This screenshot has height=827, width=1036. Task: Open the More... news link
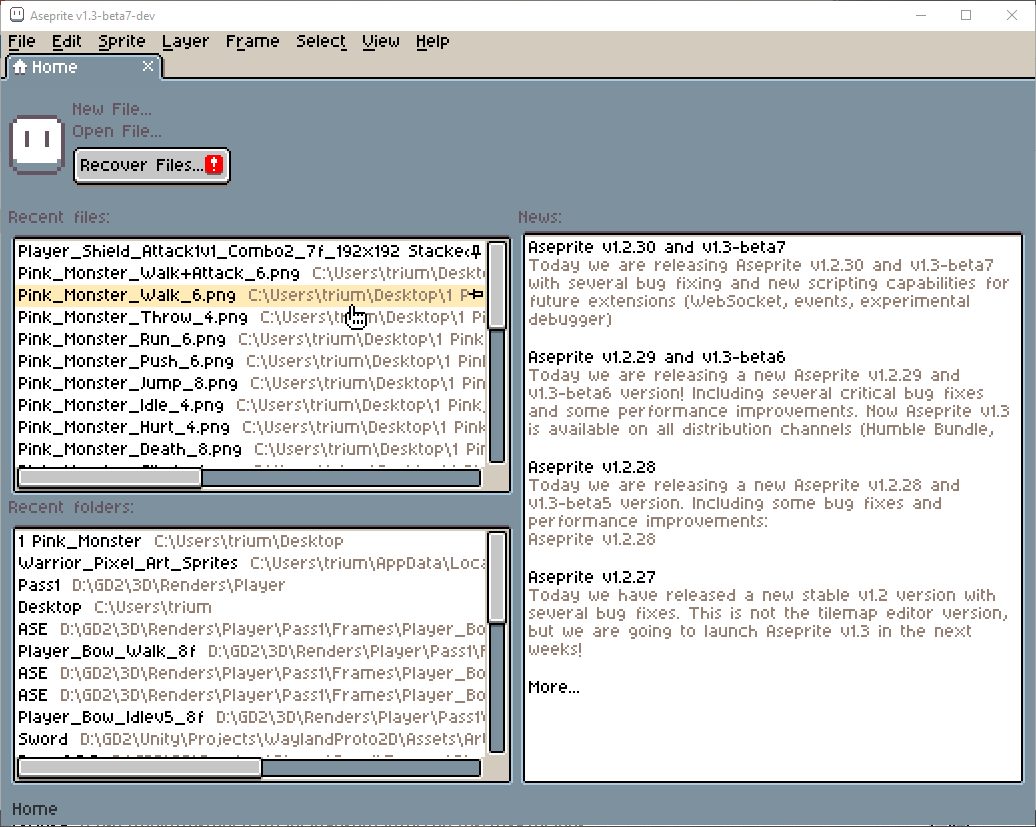(x=554, y=688)
